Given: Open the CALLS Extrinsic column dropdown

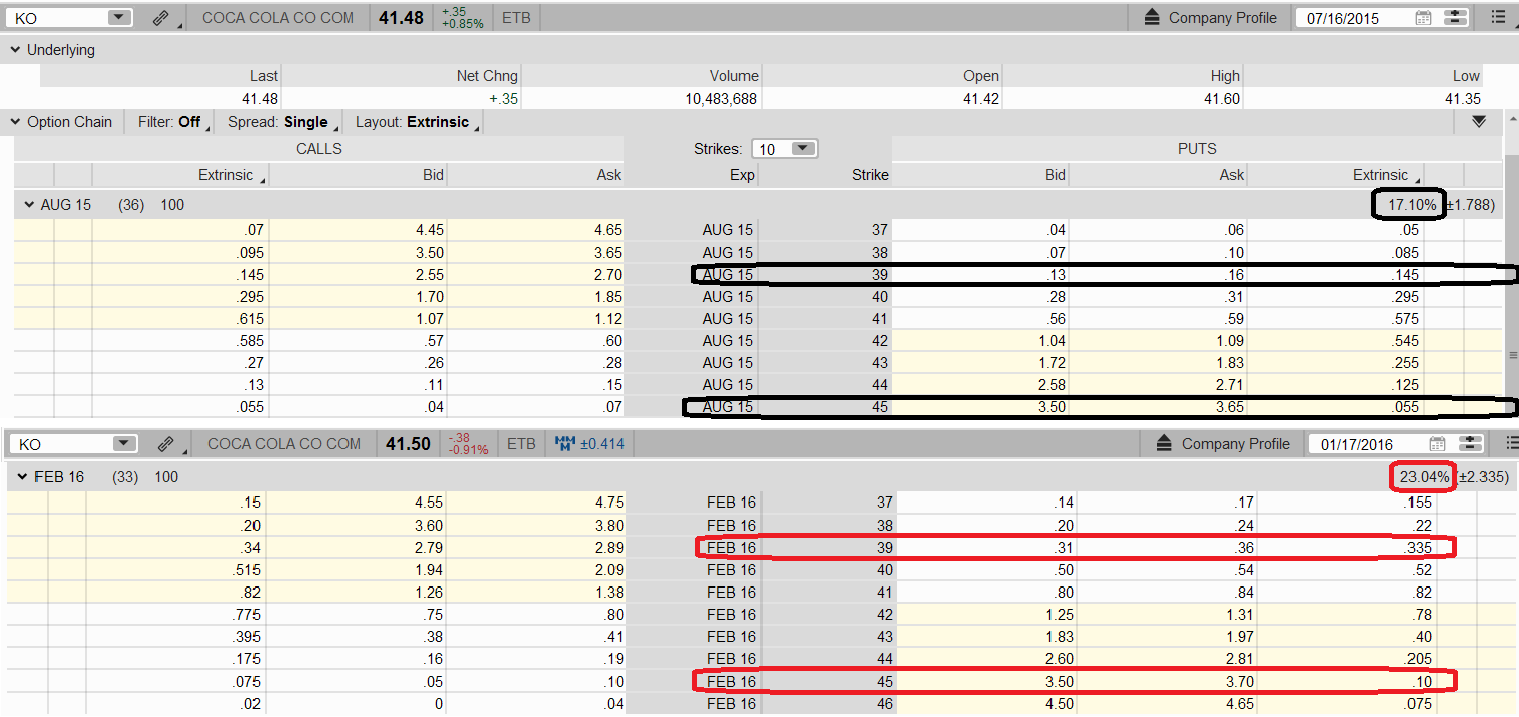Looking at the screenshot, I should (x=231, y=175).
